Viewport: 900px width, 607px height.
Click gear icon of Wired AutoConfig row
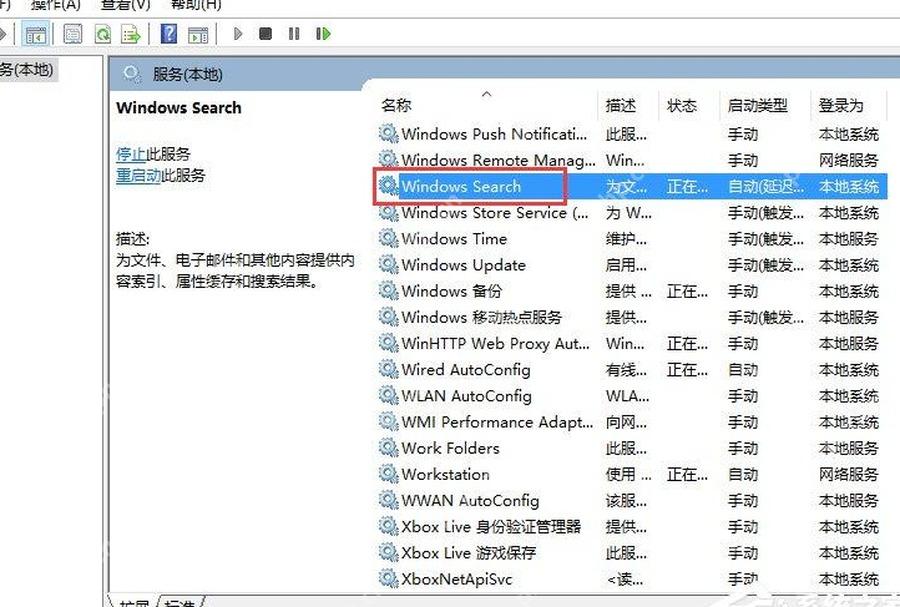[x=389, y=369]
